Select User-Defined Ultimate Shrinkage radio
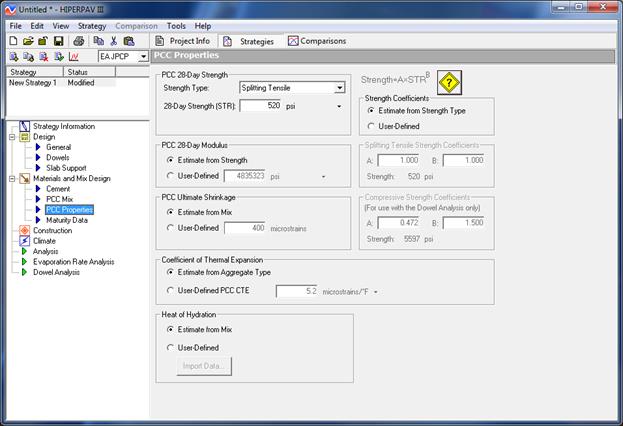 coord(170,228)
